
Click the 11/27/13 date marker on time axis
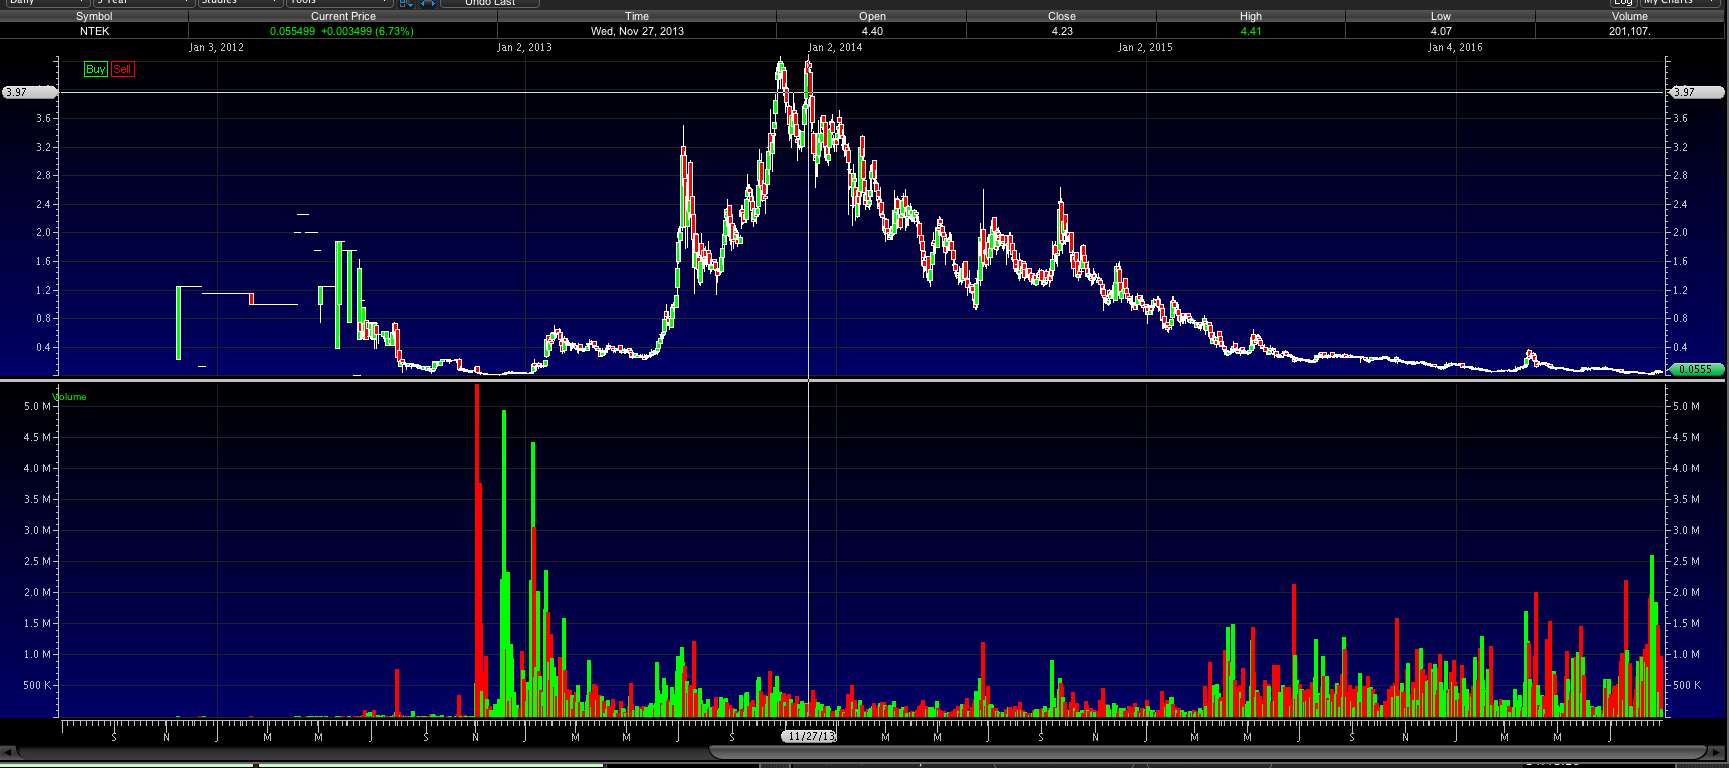(810, 736)
